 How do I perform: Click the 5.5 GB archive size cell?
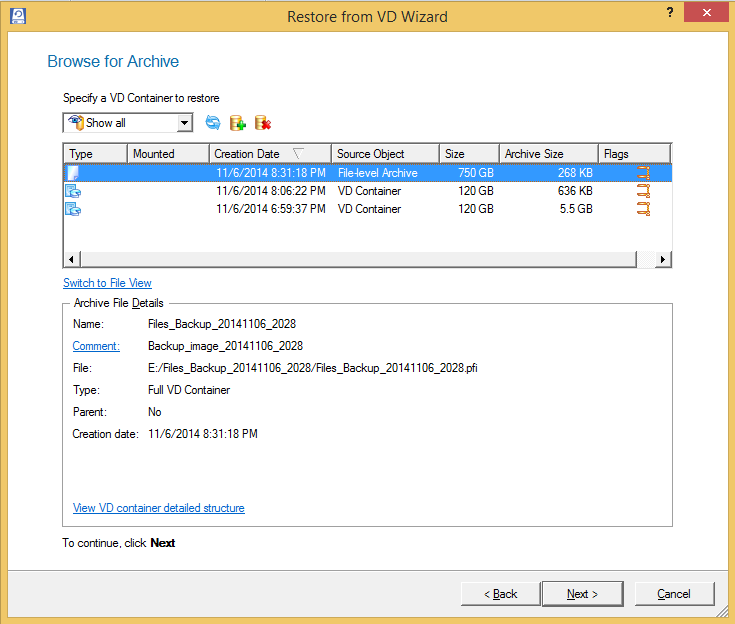point(576,209)
